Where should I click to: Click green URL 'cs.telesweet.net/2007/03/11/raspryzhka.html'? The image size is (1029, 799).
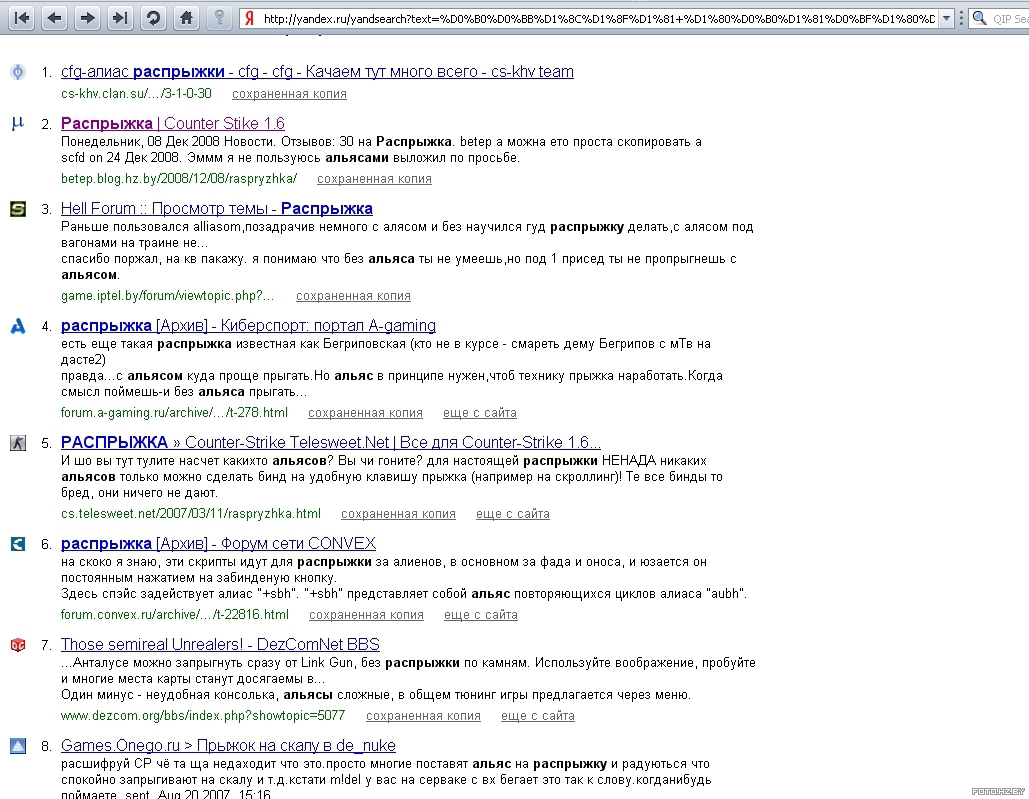point(191,514)
